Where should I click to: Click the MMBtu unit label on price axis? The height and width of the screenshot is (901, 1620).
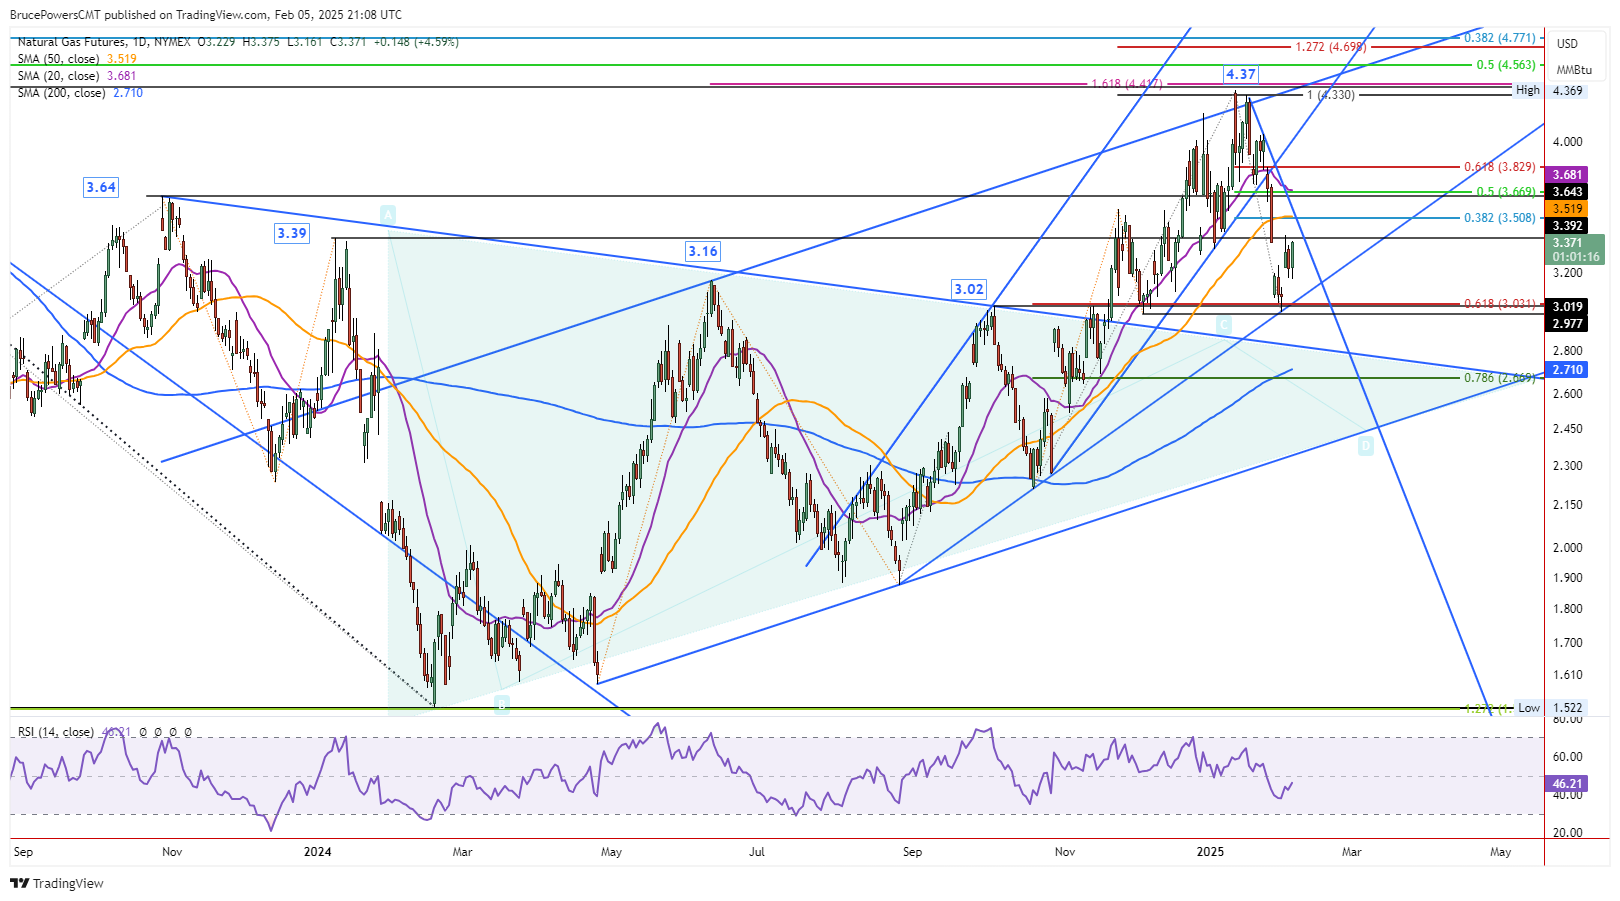(1574, 69)
